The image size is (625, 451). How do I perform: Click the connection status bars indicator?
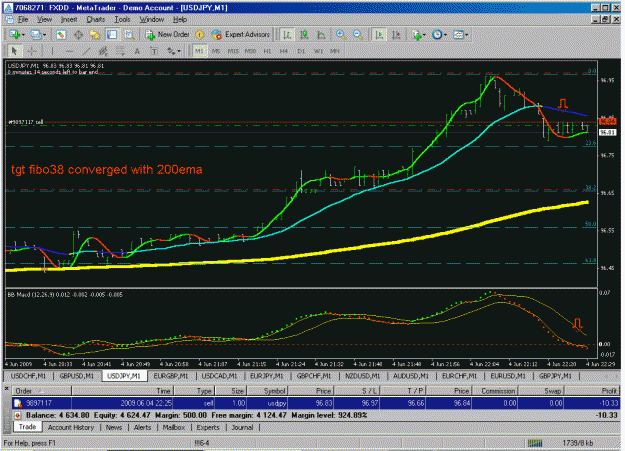tap(535, 443)
